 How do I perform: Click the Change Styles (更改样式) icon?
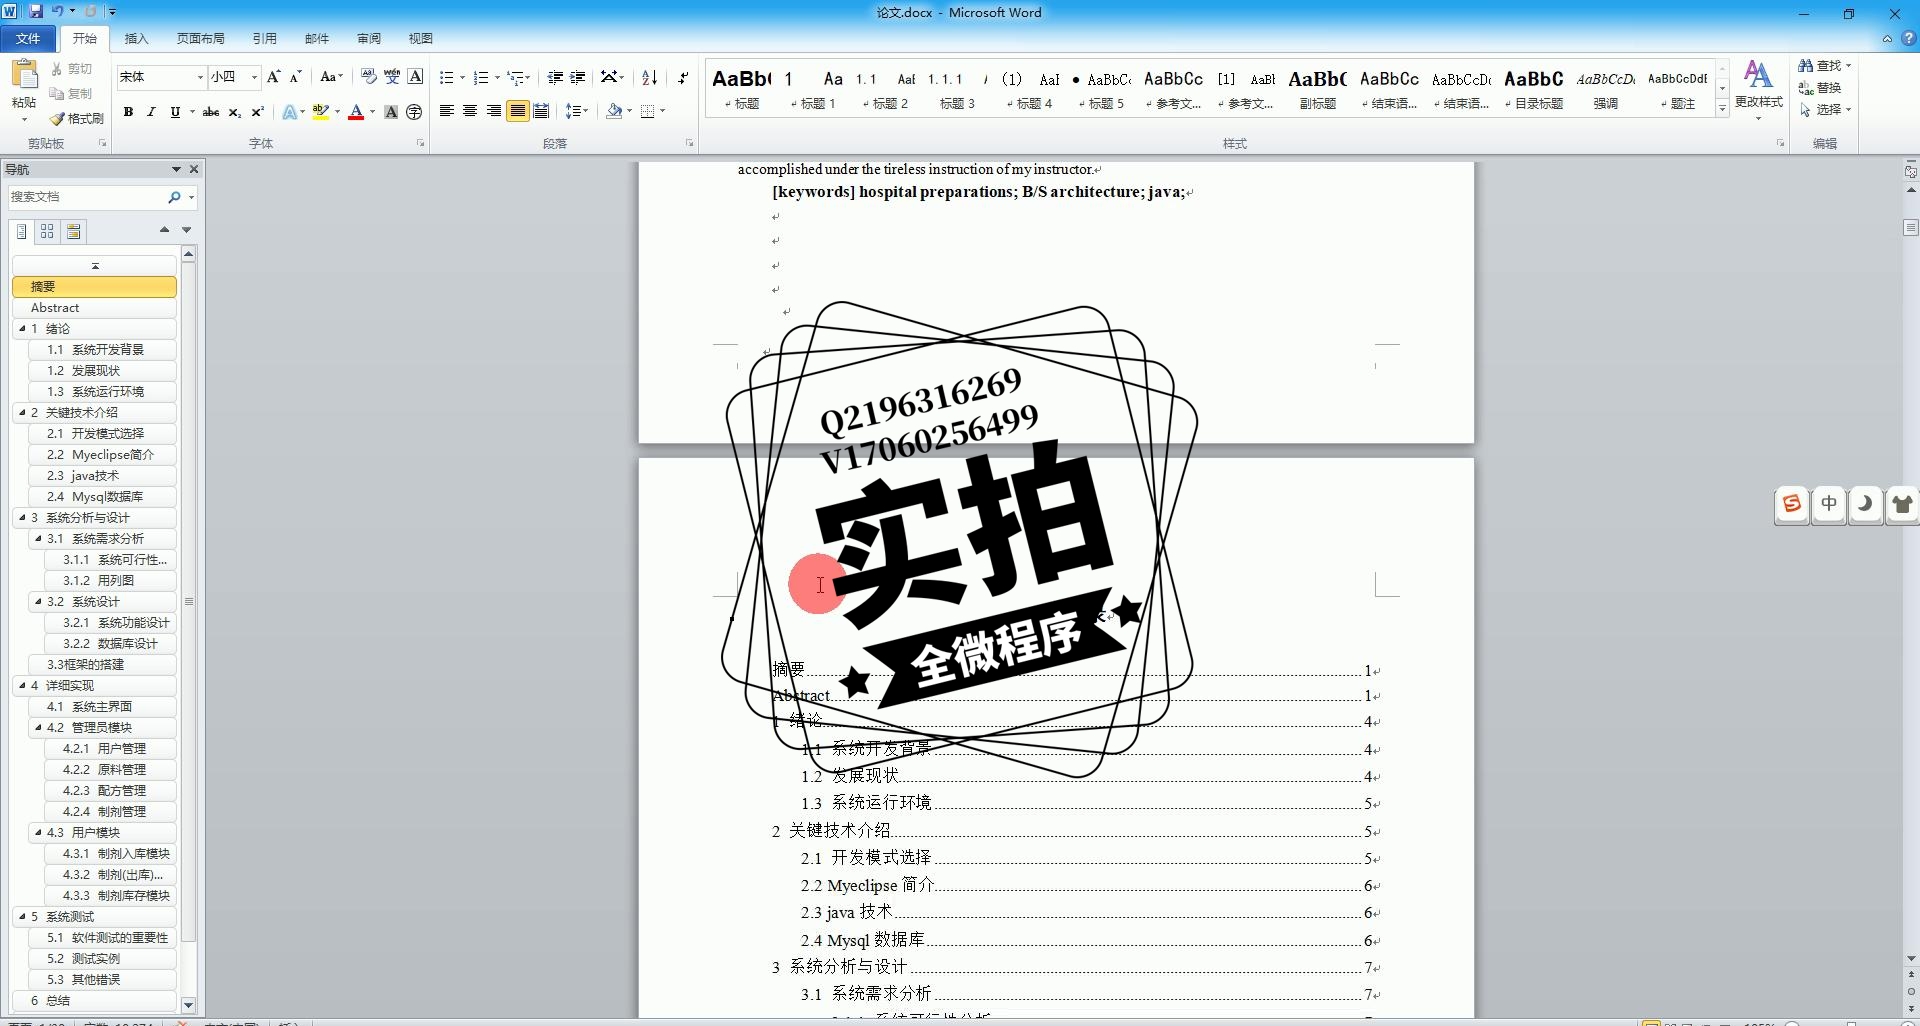(x=1758, y=75)
